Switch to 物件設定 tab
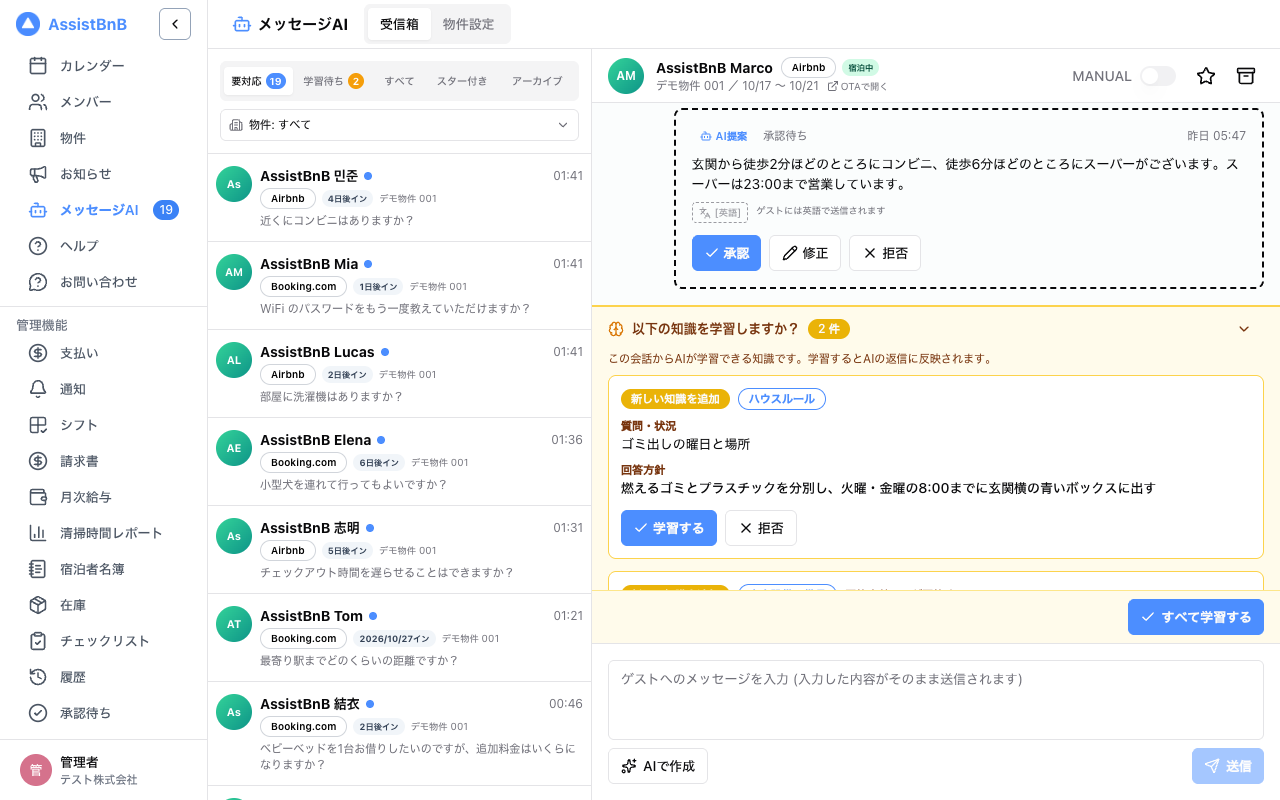The image size is (1280, 800). coord(468,24)
